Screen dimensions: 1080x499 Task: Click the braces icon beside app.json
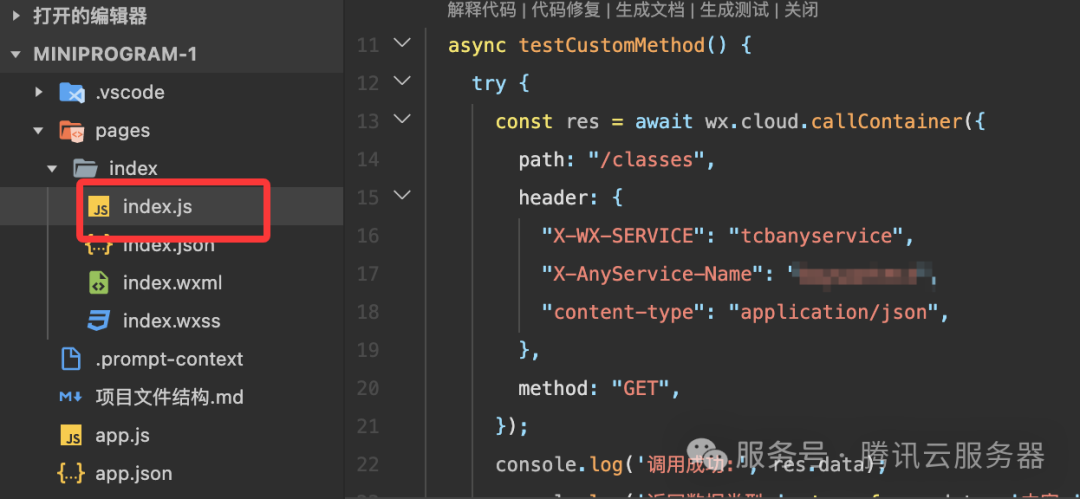[x=71, y=473]
